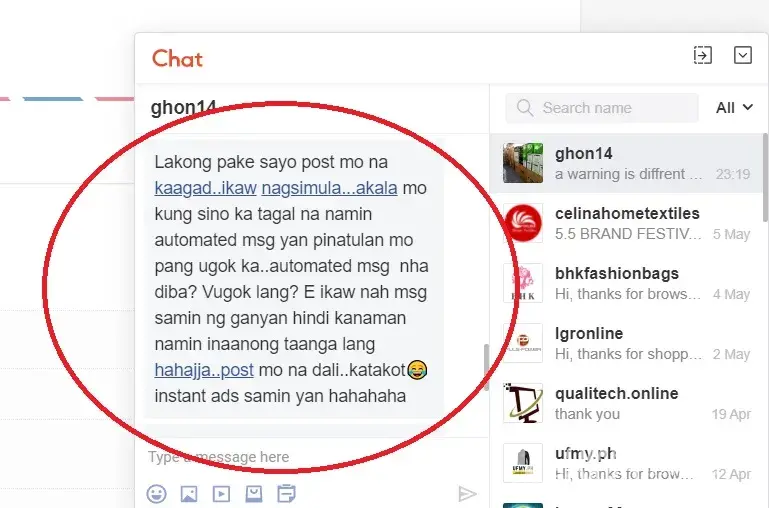Attach a video to the message

click(221, 493)
